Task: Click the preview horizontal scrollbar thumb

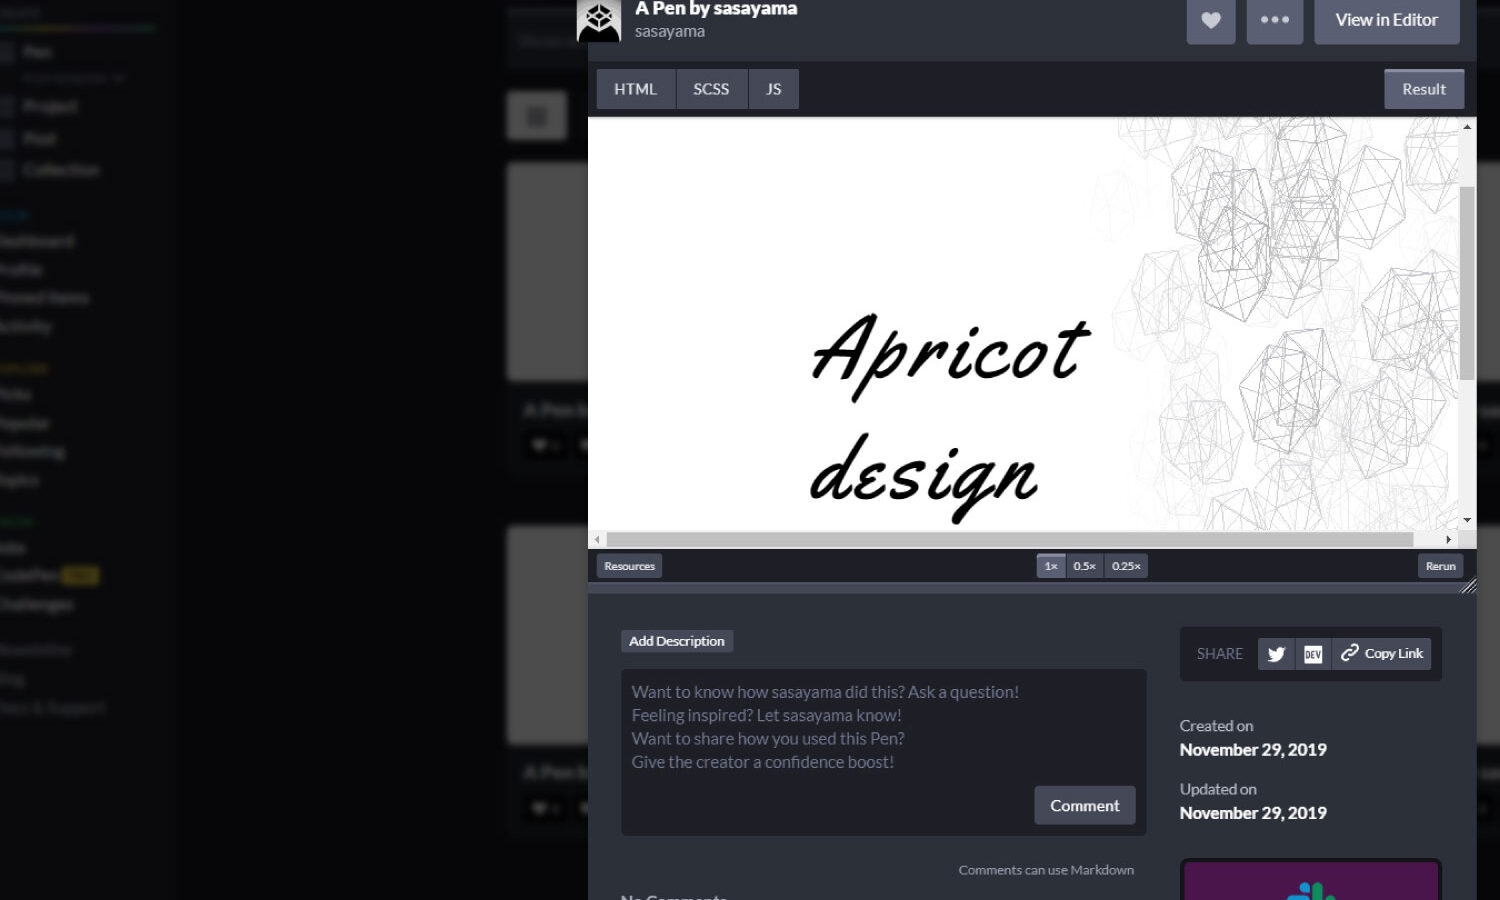Action: tap(1010, 539)
